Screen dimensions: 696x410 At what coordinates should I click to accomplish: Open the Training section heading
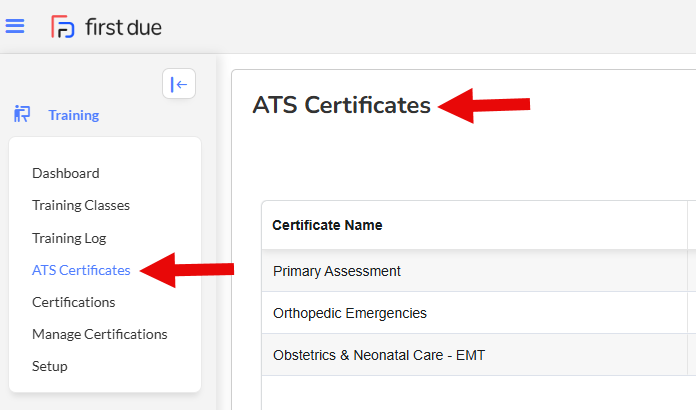74,115
